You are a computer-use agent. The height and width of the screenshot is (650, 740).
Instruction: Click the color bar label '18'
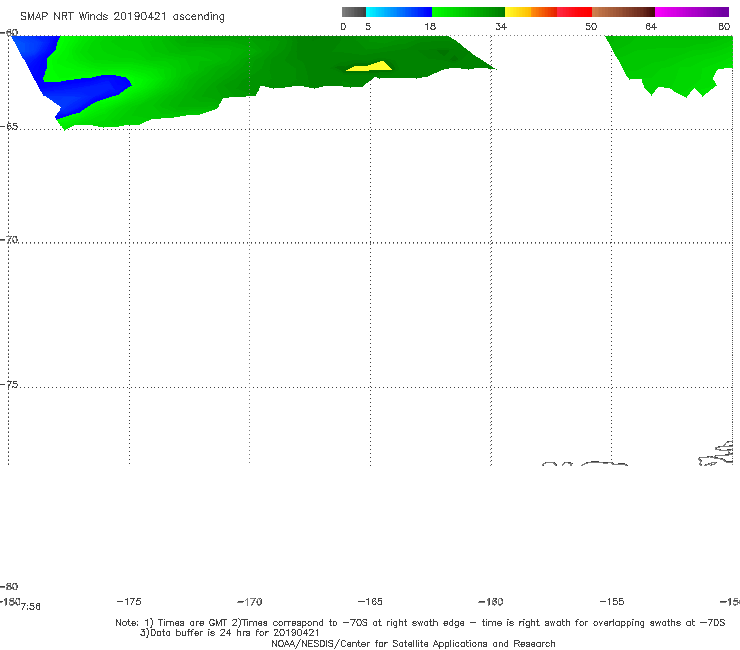(430, 26)
